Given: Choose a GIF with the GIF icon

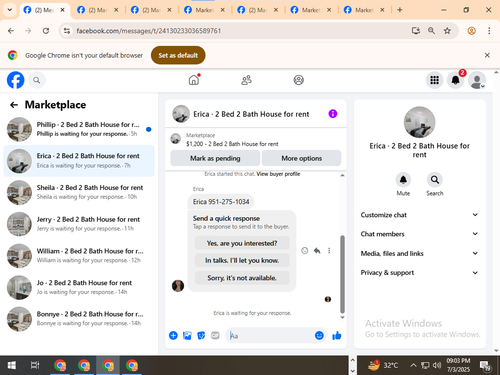Looking at the screenshot, I should 215,335.
